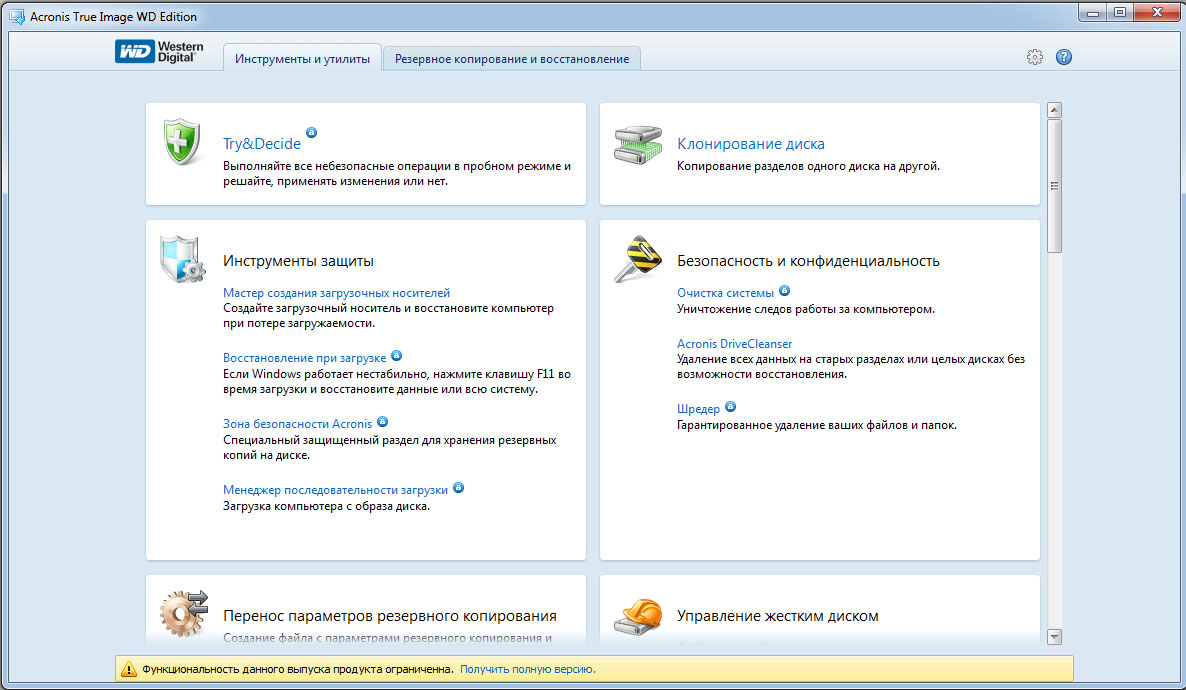Minimize the Acronis True Image window

point(1092,12)
